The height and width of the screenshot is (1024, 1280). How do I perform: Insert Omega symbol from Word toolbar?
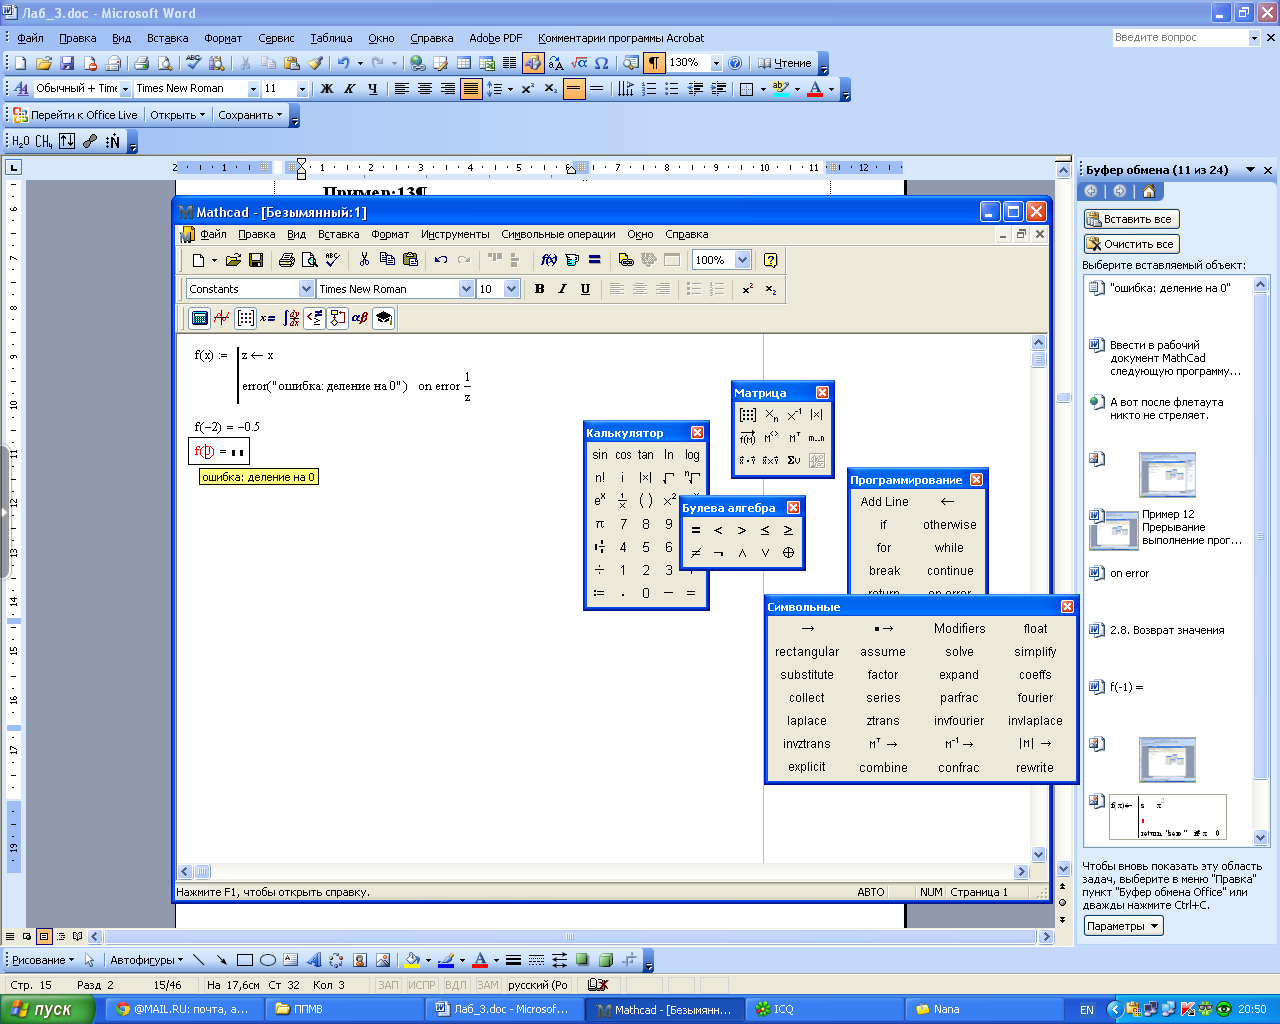point(602,63)
